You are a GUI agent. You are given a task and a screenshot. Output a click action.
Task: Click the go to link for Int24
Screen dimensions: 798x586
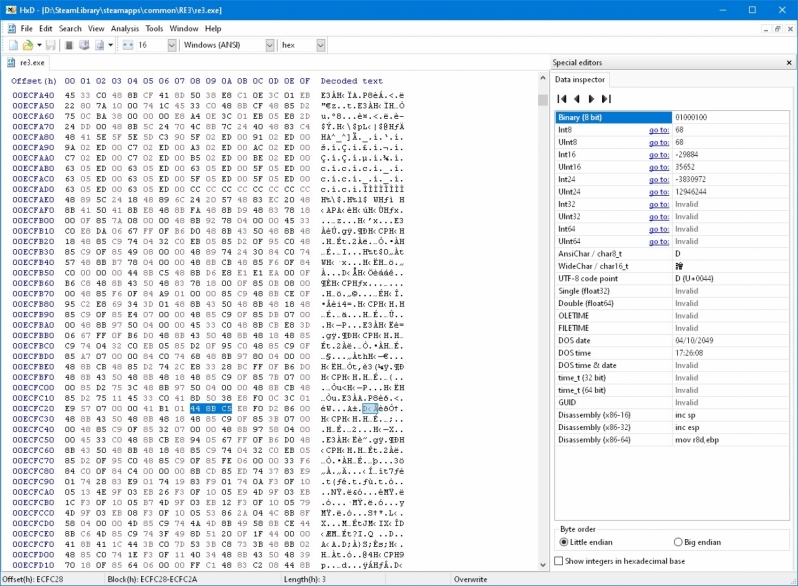659,180
